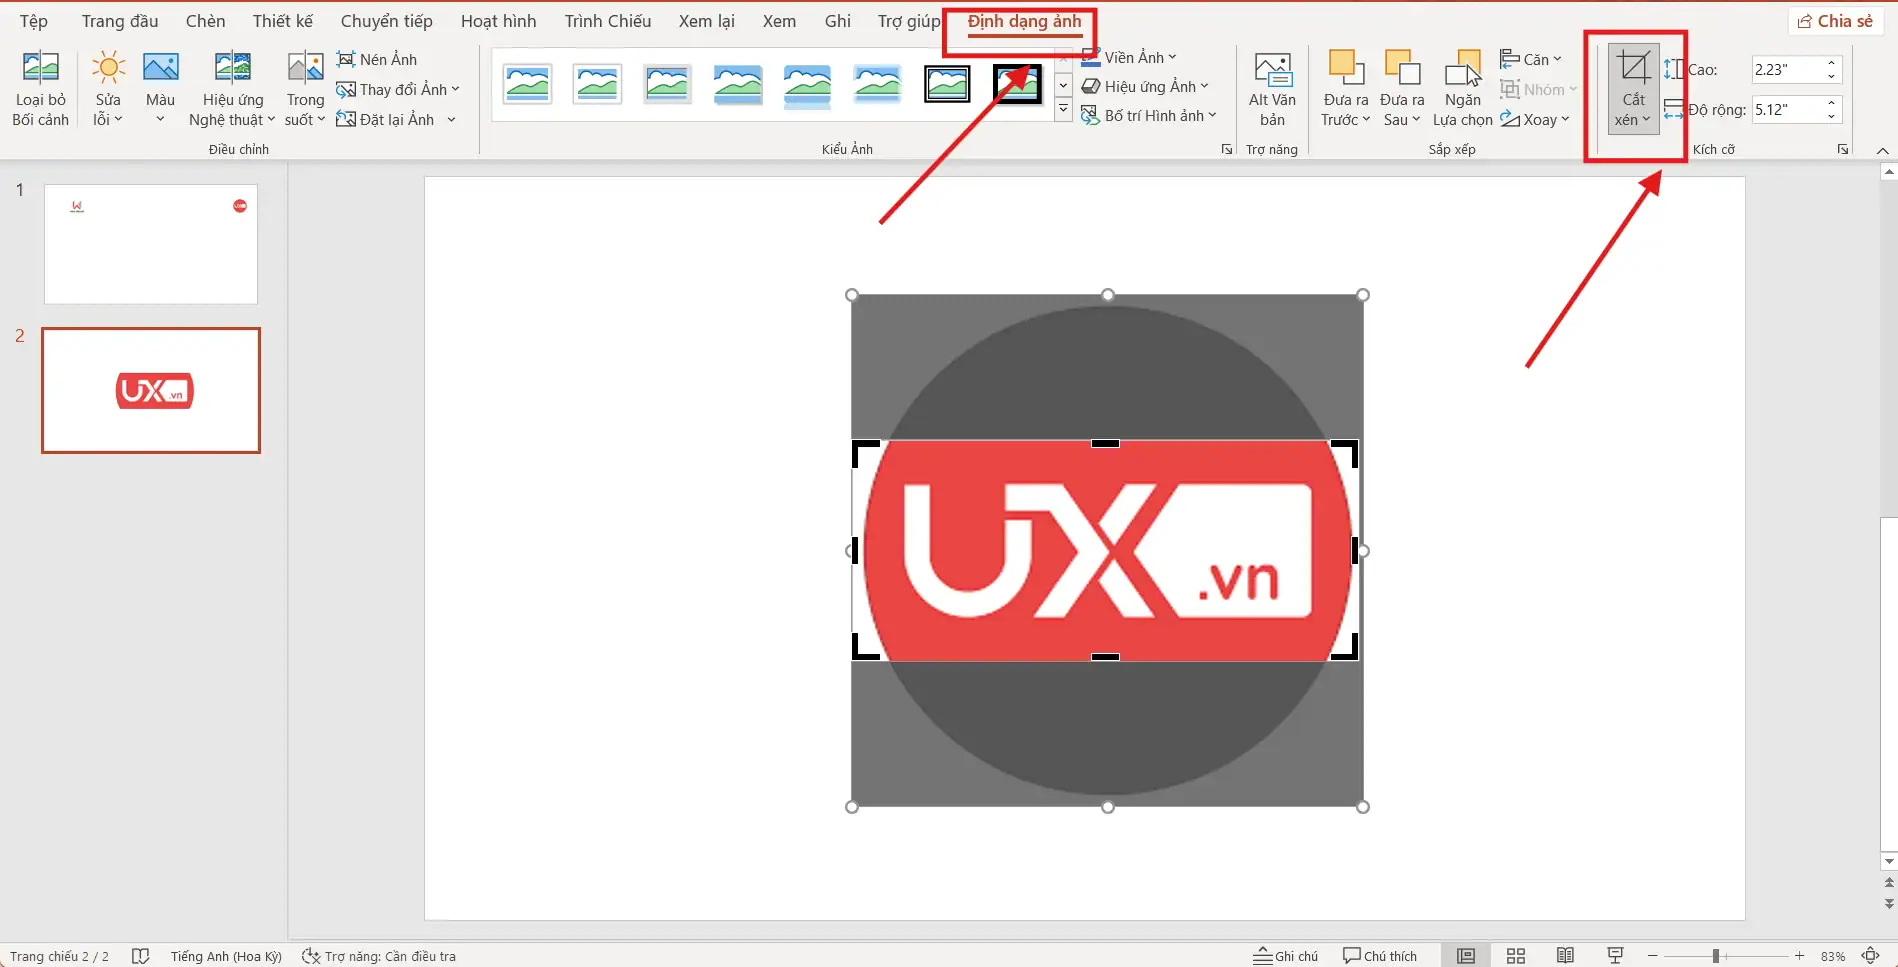Apply Hiệu ứng Nghệ thuật artistic effects
The image size is (1898, 967).
[x=231, y=86]
